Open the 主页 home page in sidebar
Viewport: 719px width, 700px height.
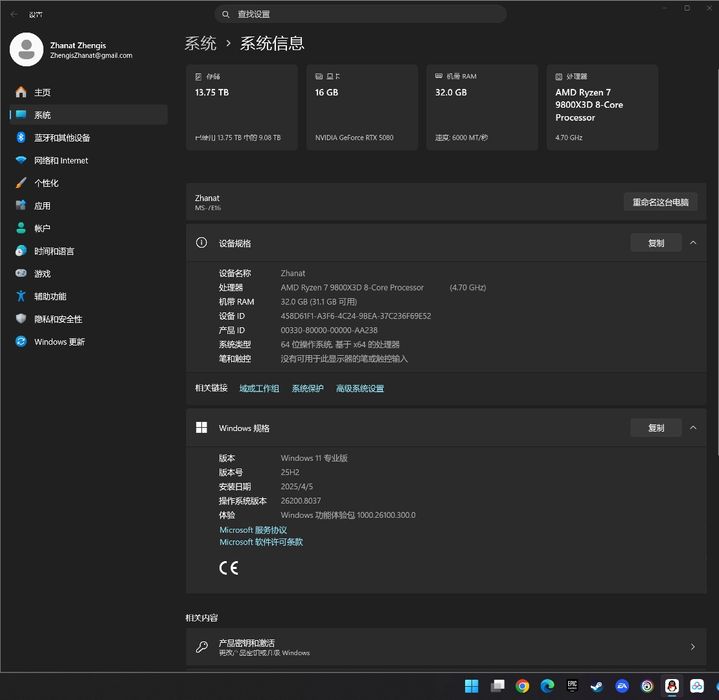[88, 93]
